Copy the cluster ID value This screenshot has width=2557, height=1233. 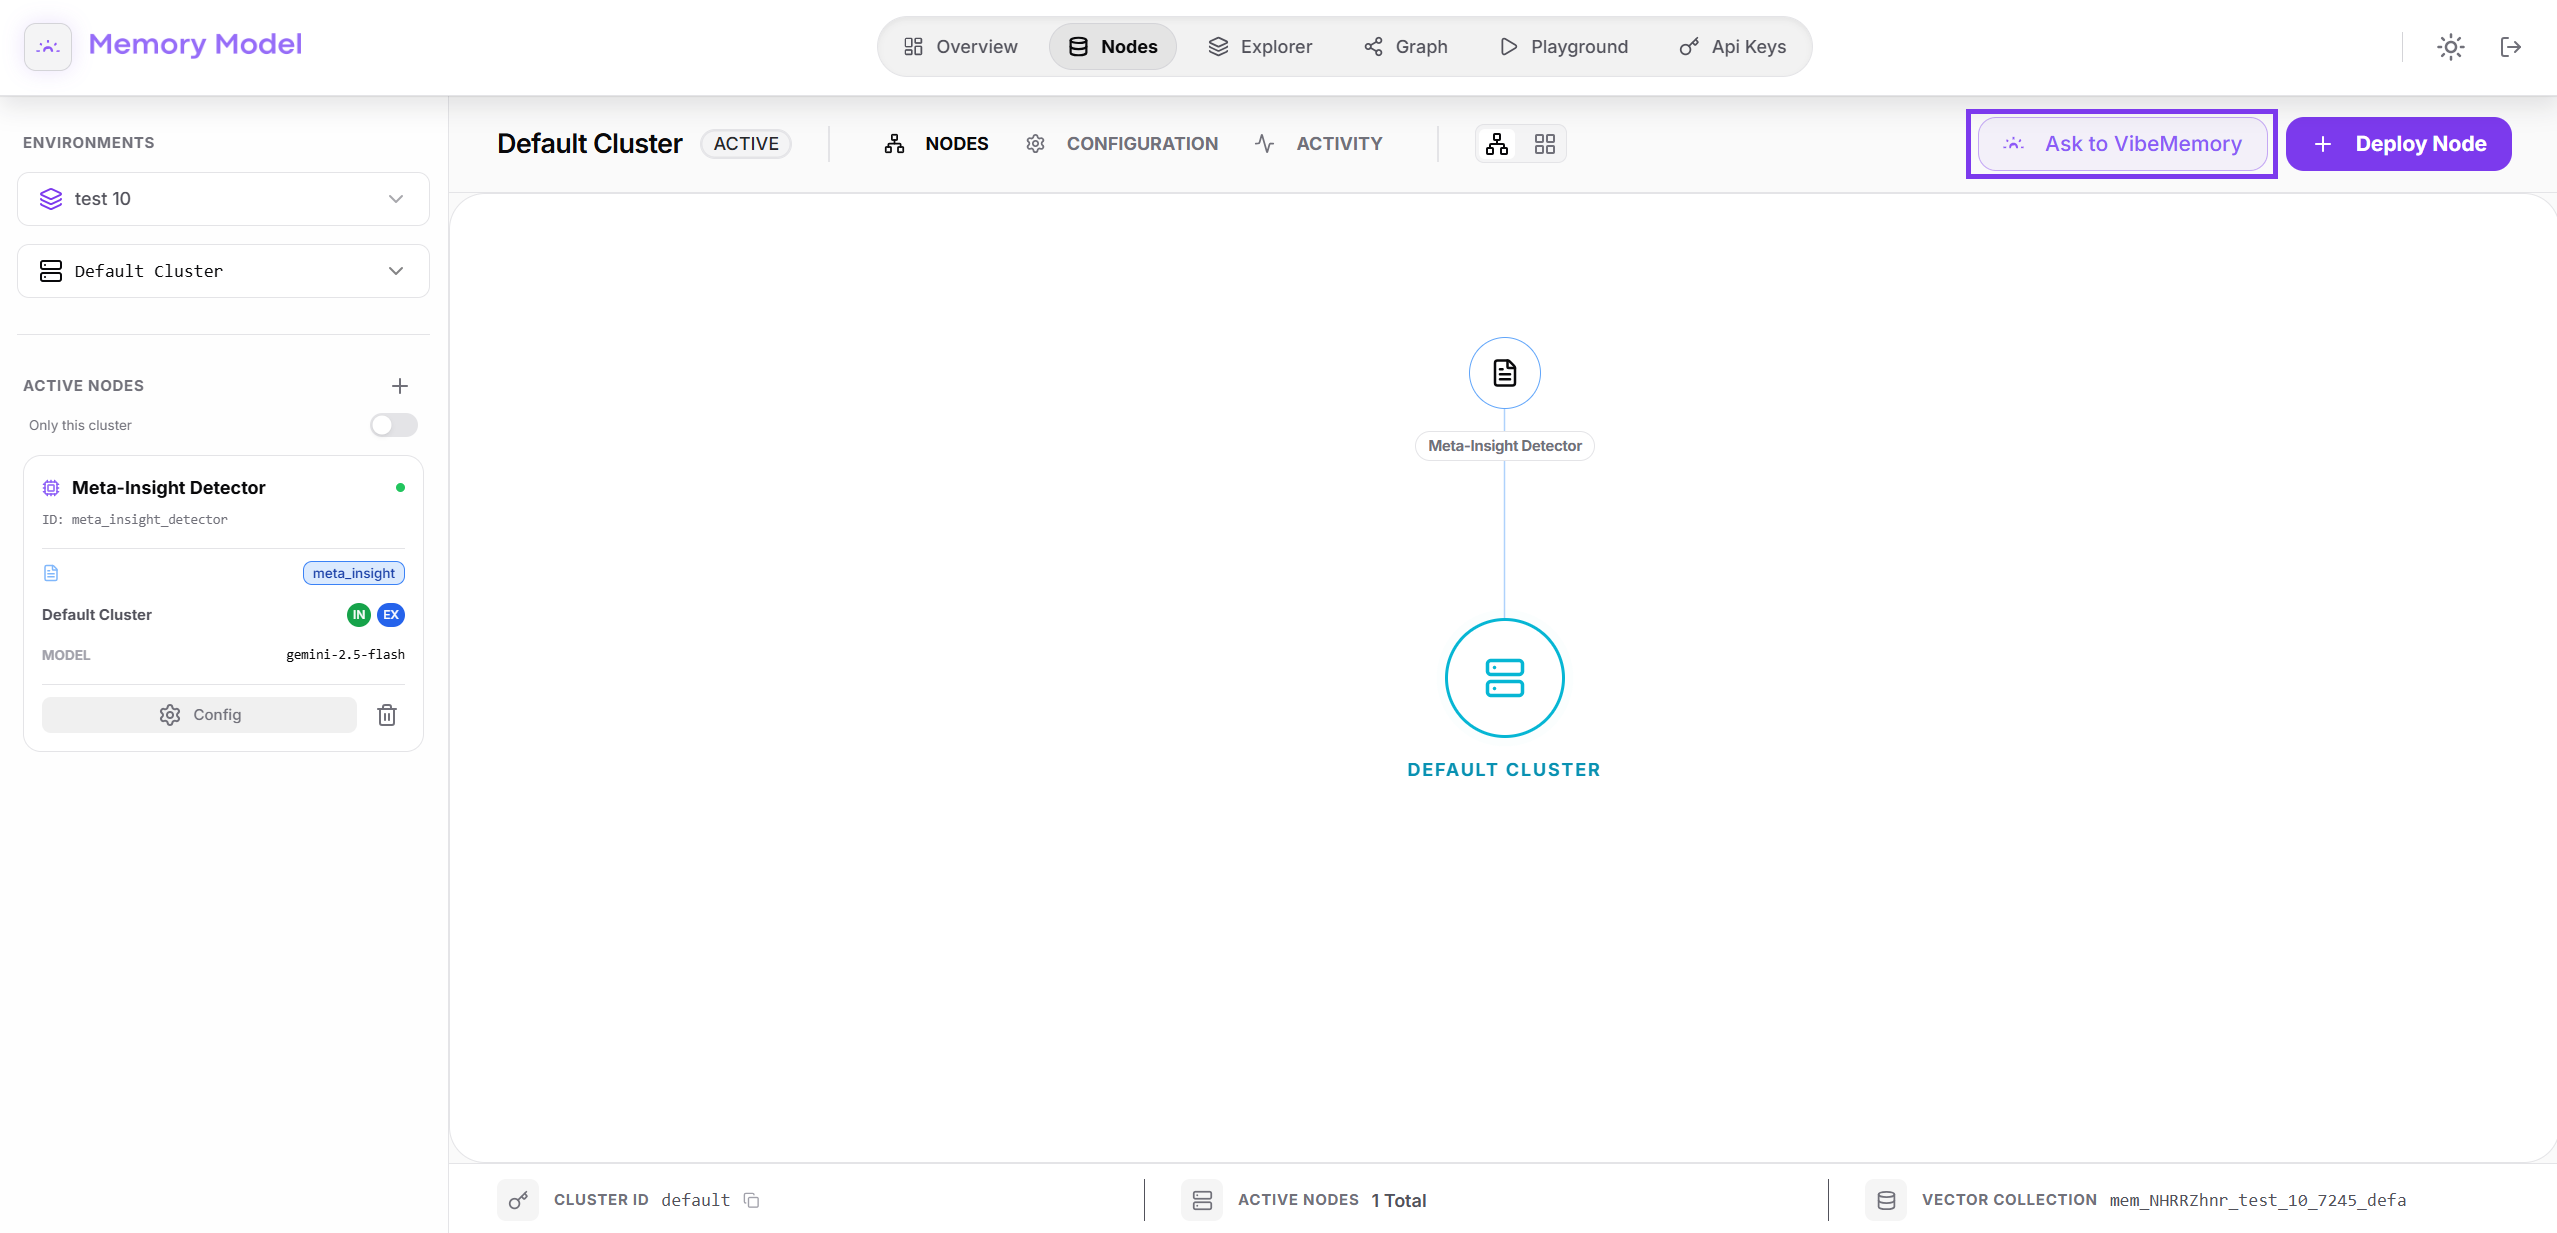(752, 1200)
